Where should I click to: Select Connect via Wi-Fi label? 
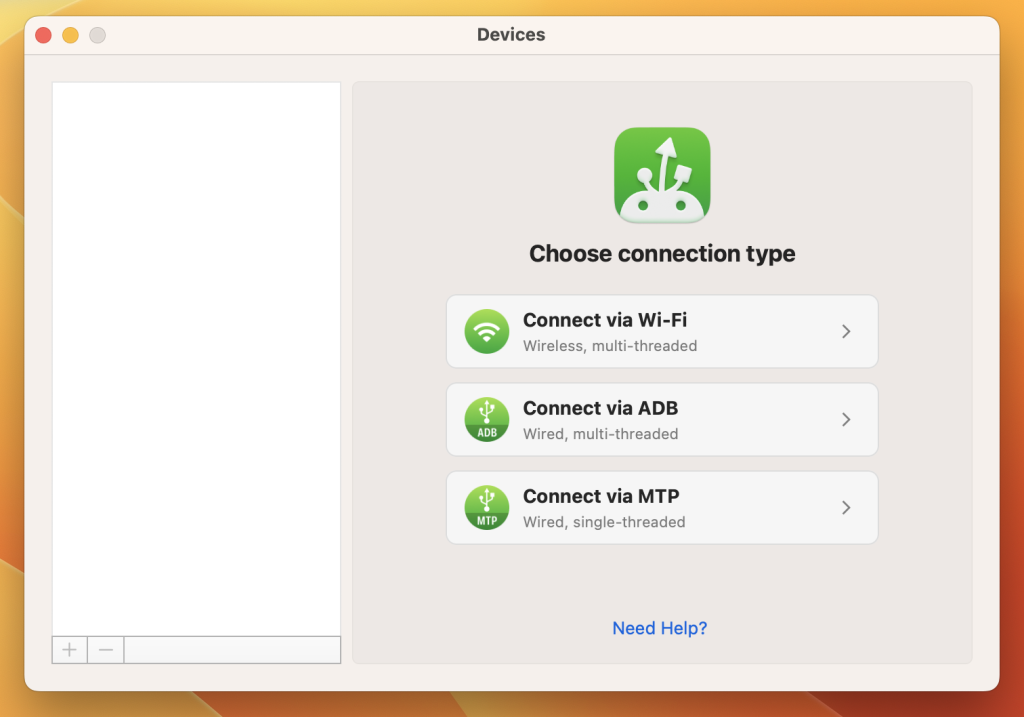coord(604,320)
